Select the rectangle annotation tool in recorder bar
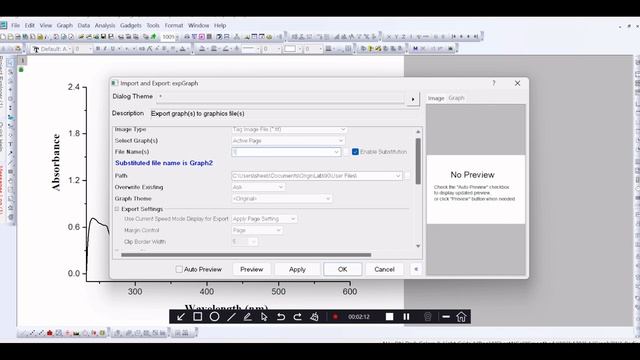 (x=198, y=317)
